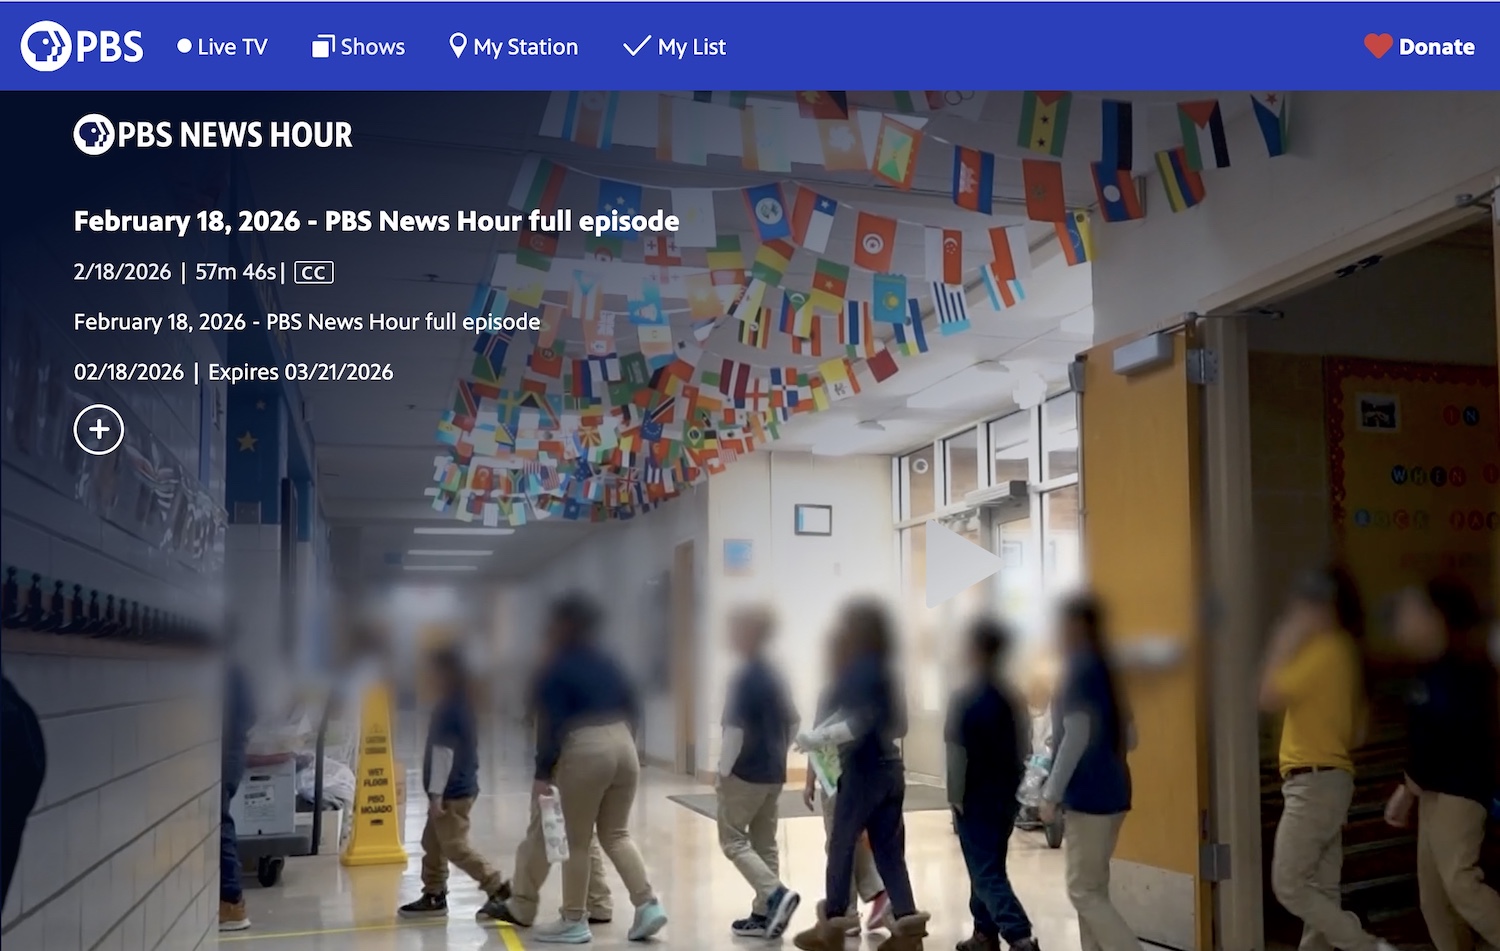
Task: Open the February 18, 2026 full episode title link
Action: click(x=375, y=221)
